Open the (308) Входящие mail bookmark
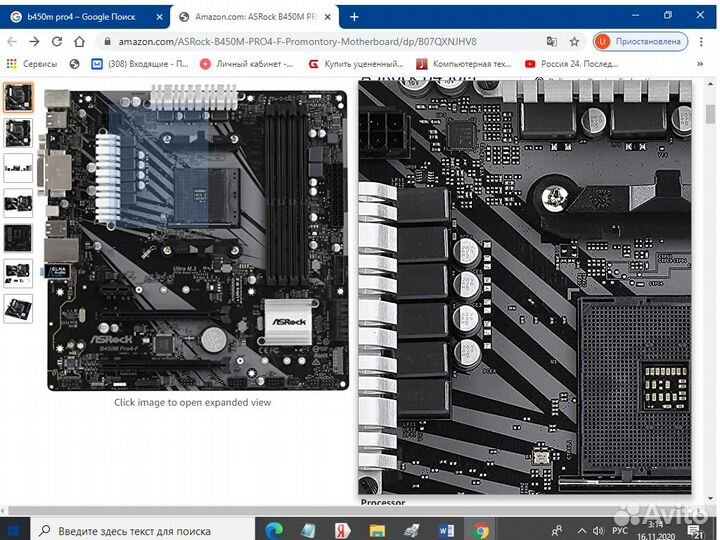 click(140, 64)
